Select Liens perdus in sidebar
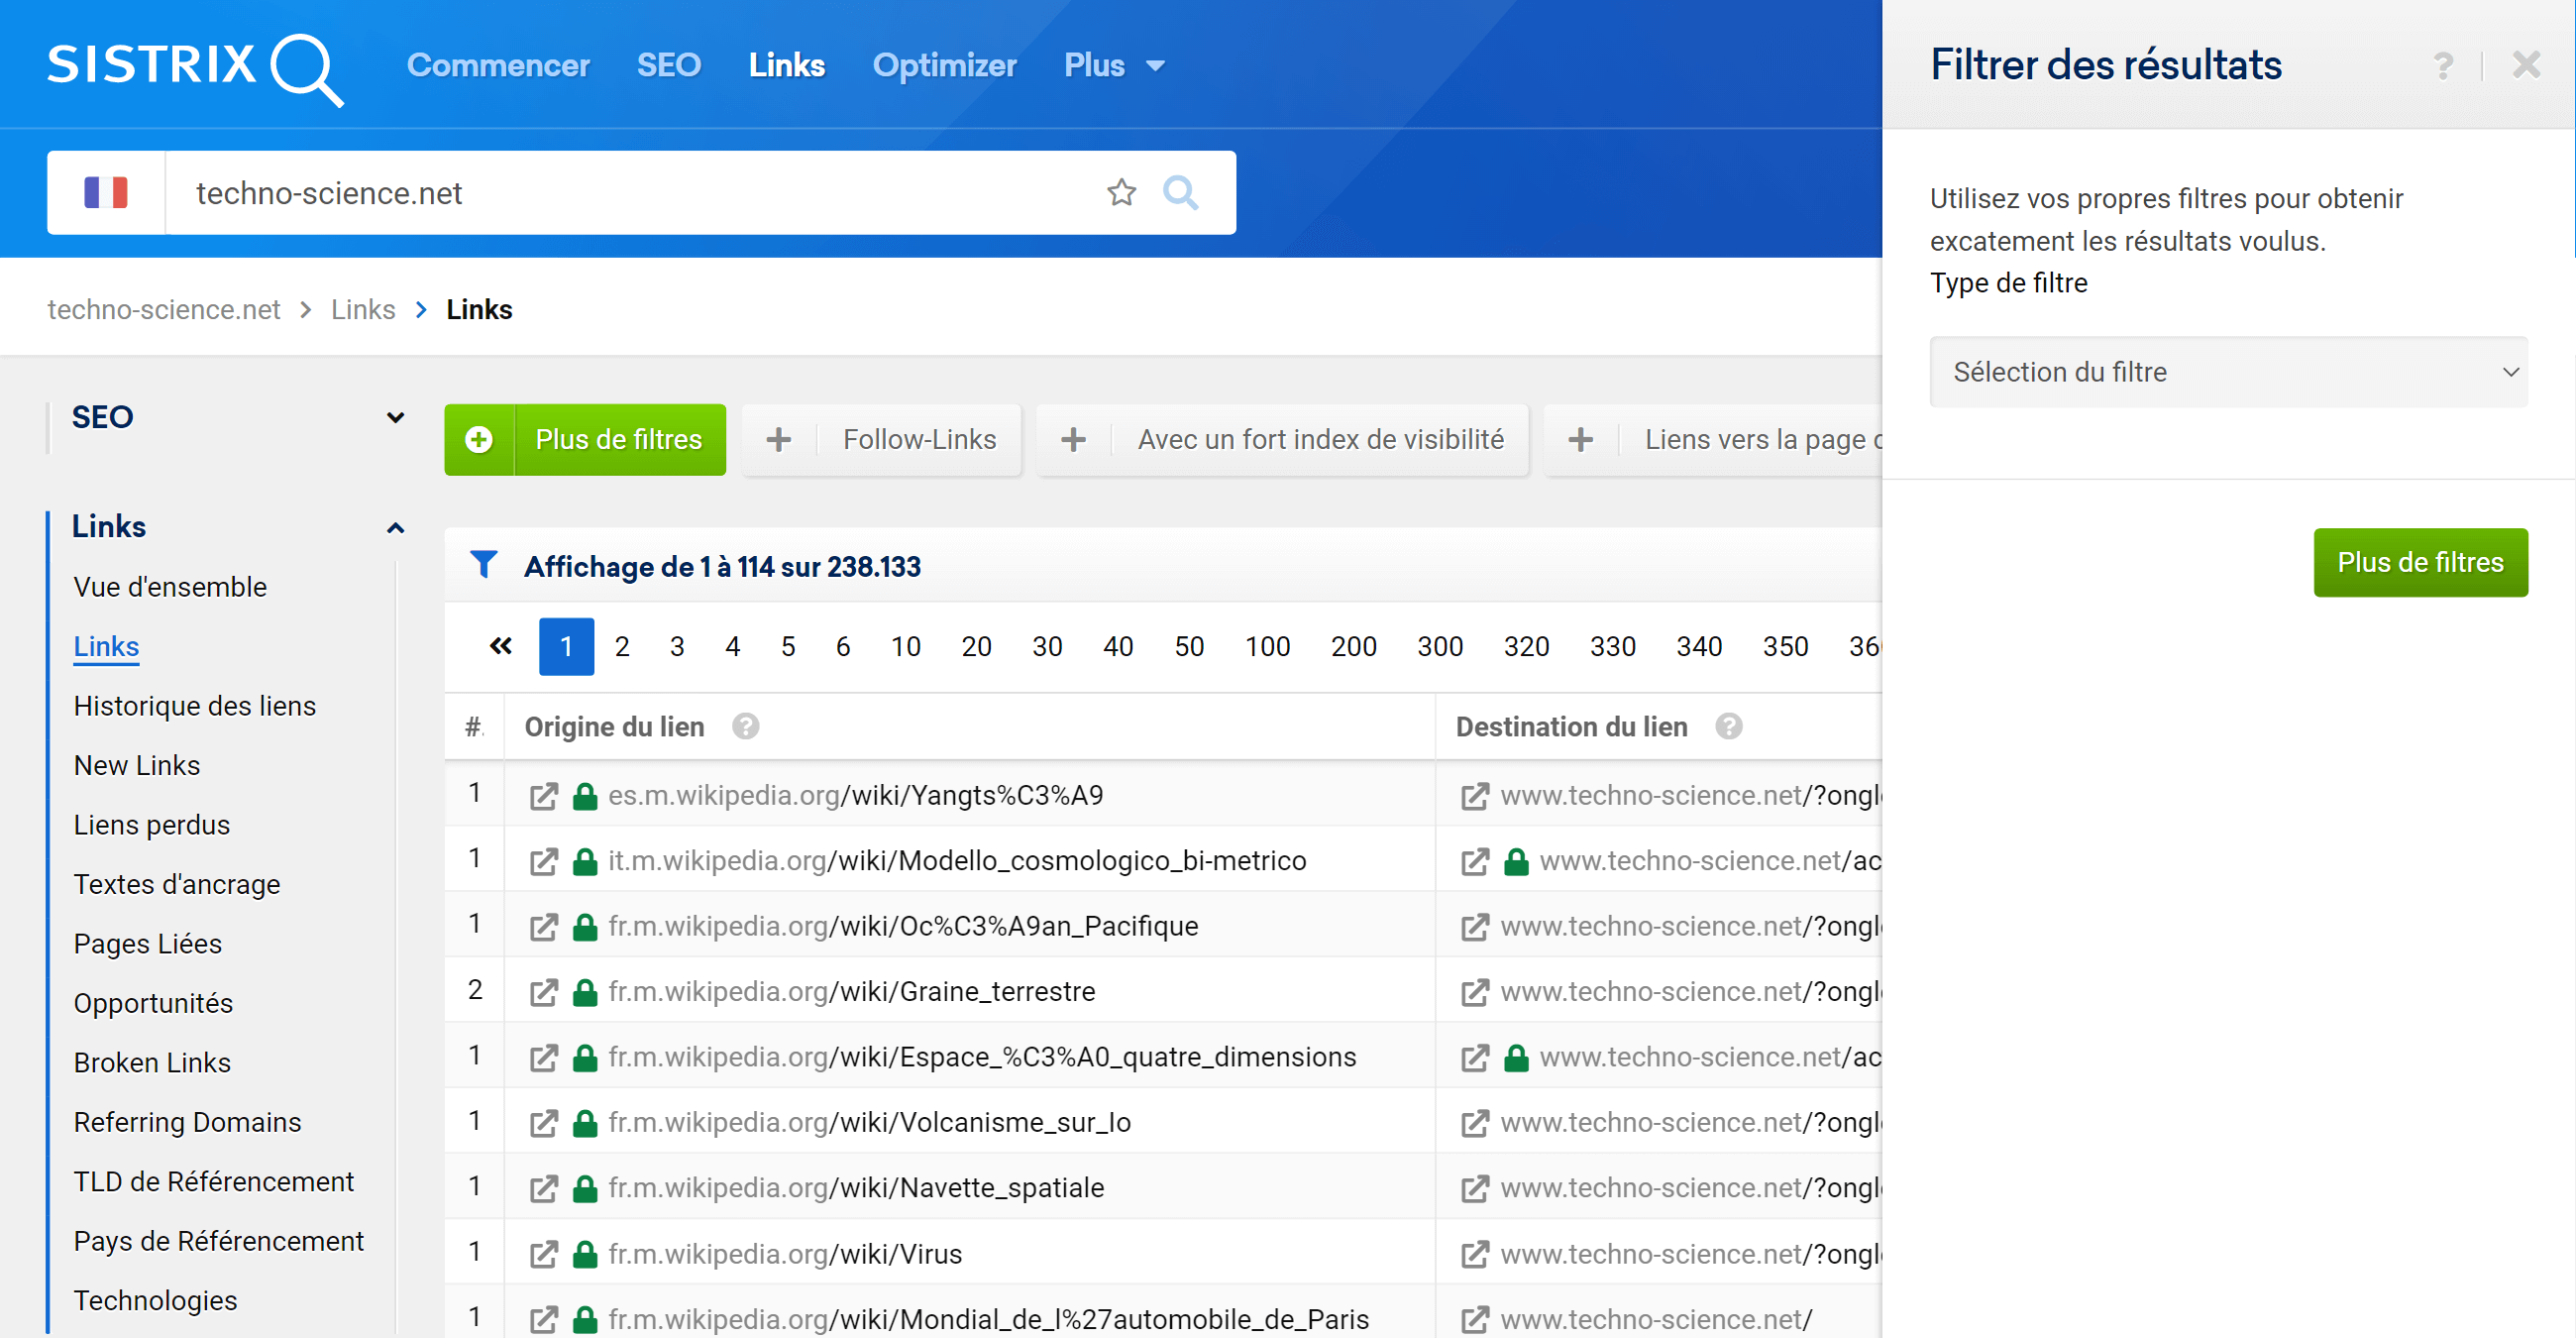Viewport: 2576px width, 1338px height. click(x=152, y=825)
